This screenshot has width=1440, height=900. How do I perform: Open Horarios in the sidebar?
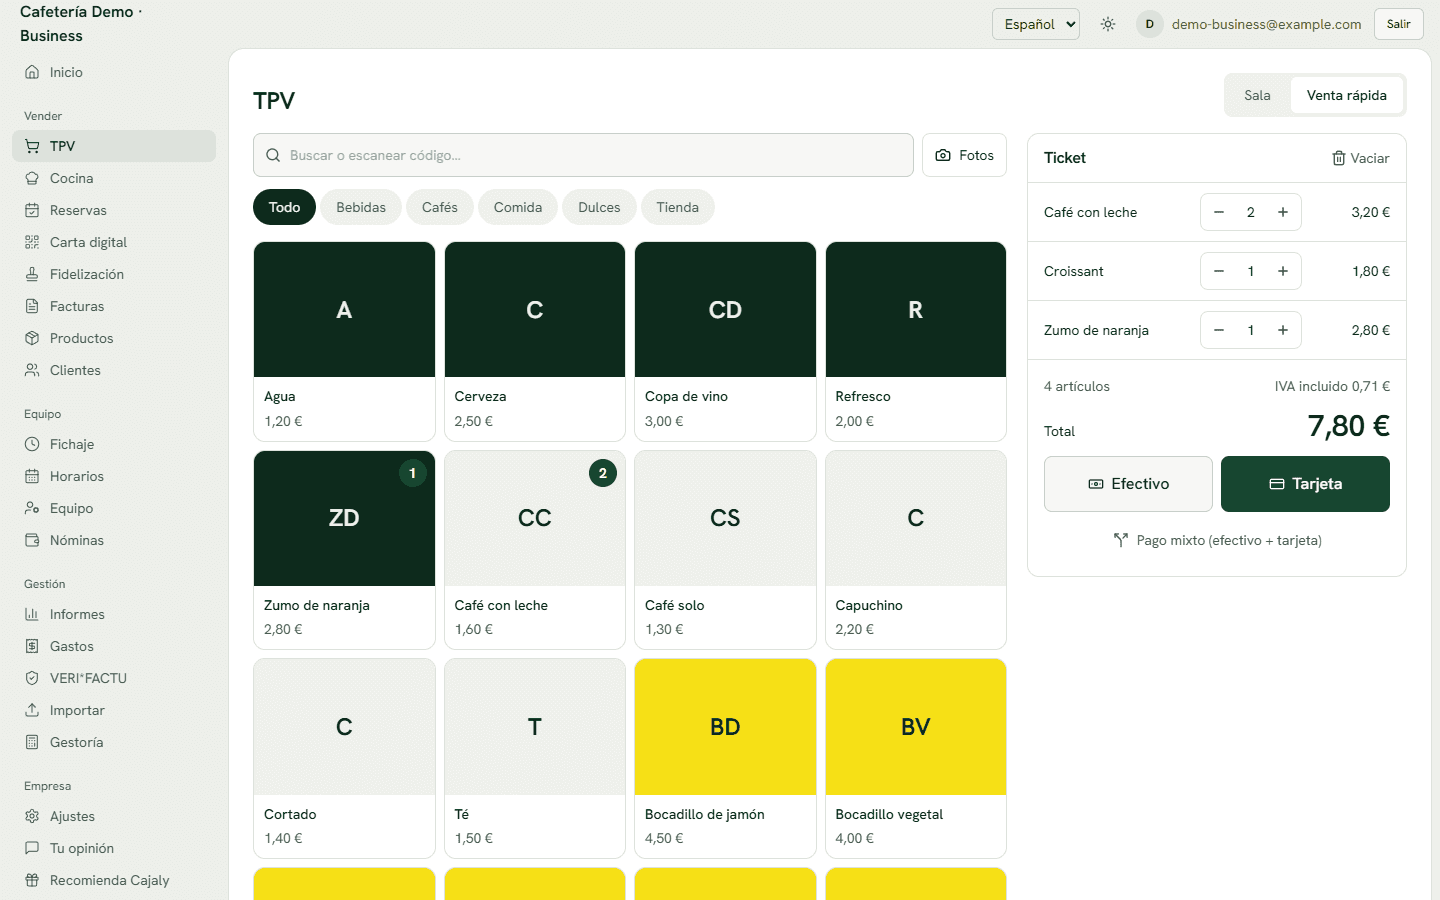(x=114, y=476)
